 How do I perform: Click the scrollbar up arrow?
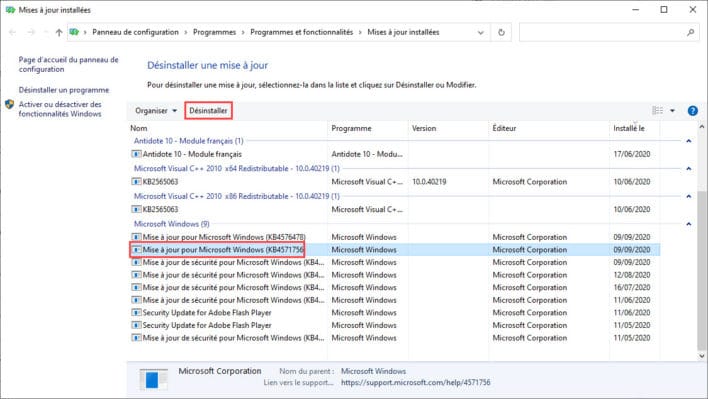click(x=701, y=127)
